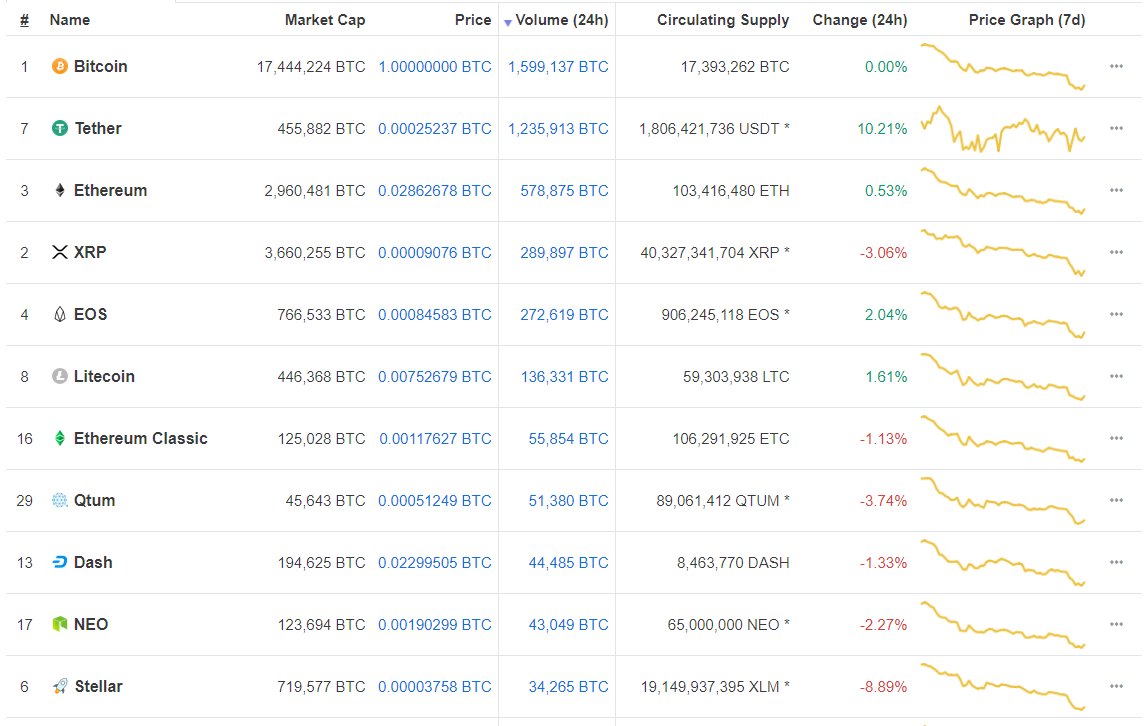The image size is (1145, 726).
Task: Click the NEO green logo icon
Action: coord(60,625)
